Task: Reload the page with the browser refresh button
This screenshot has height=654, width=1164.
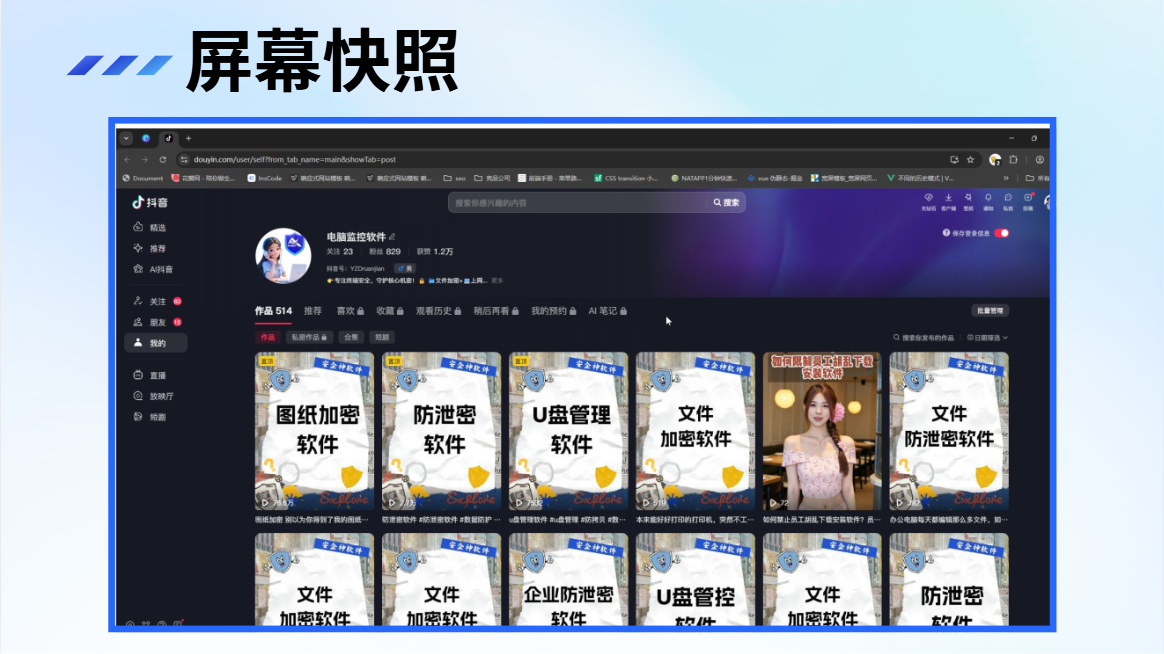Action: [x=163, y=160]
